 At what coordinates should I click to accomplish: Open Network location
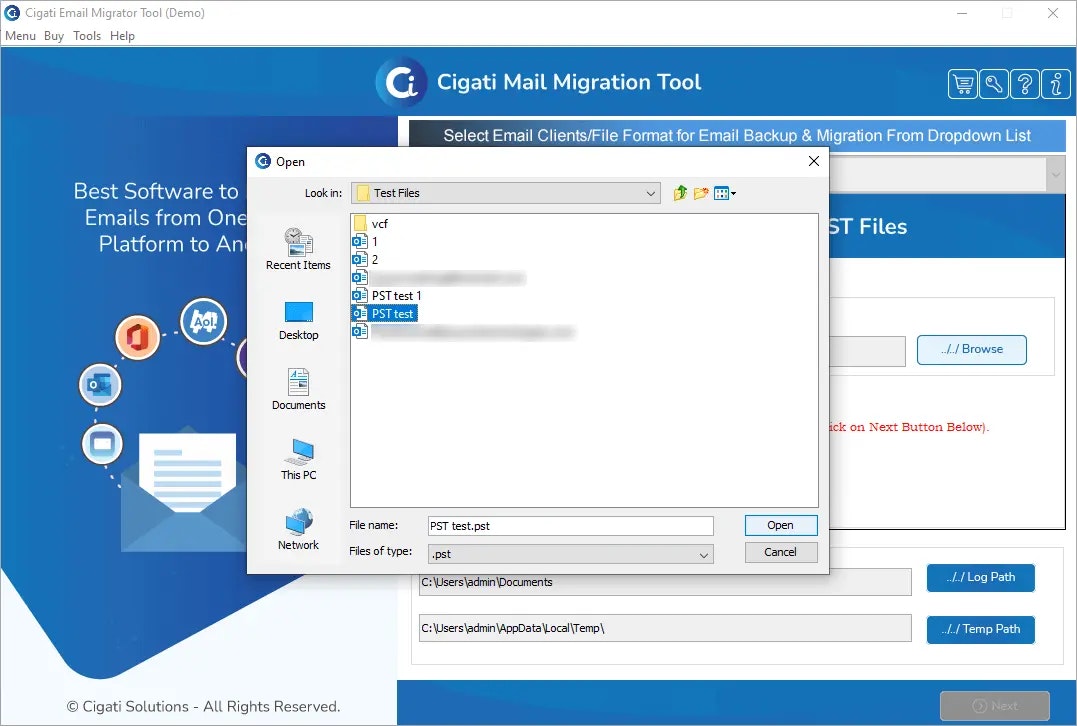point(298,530)
